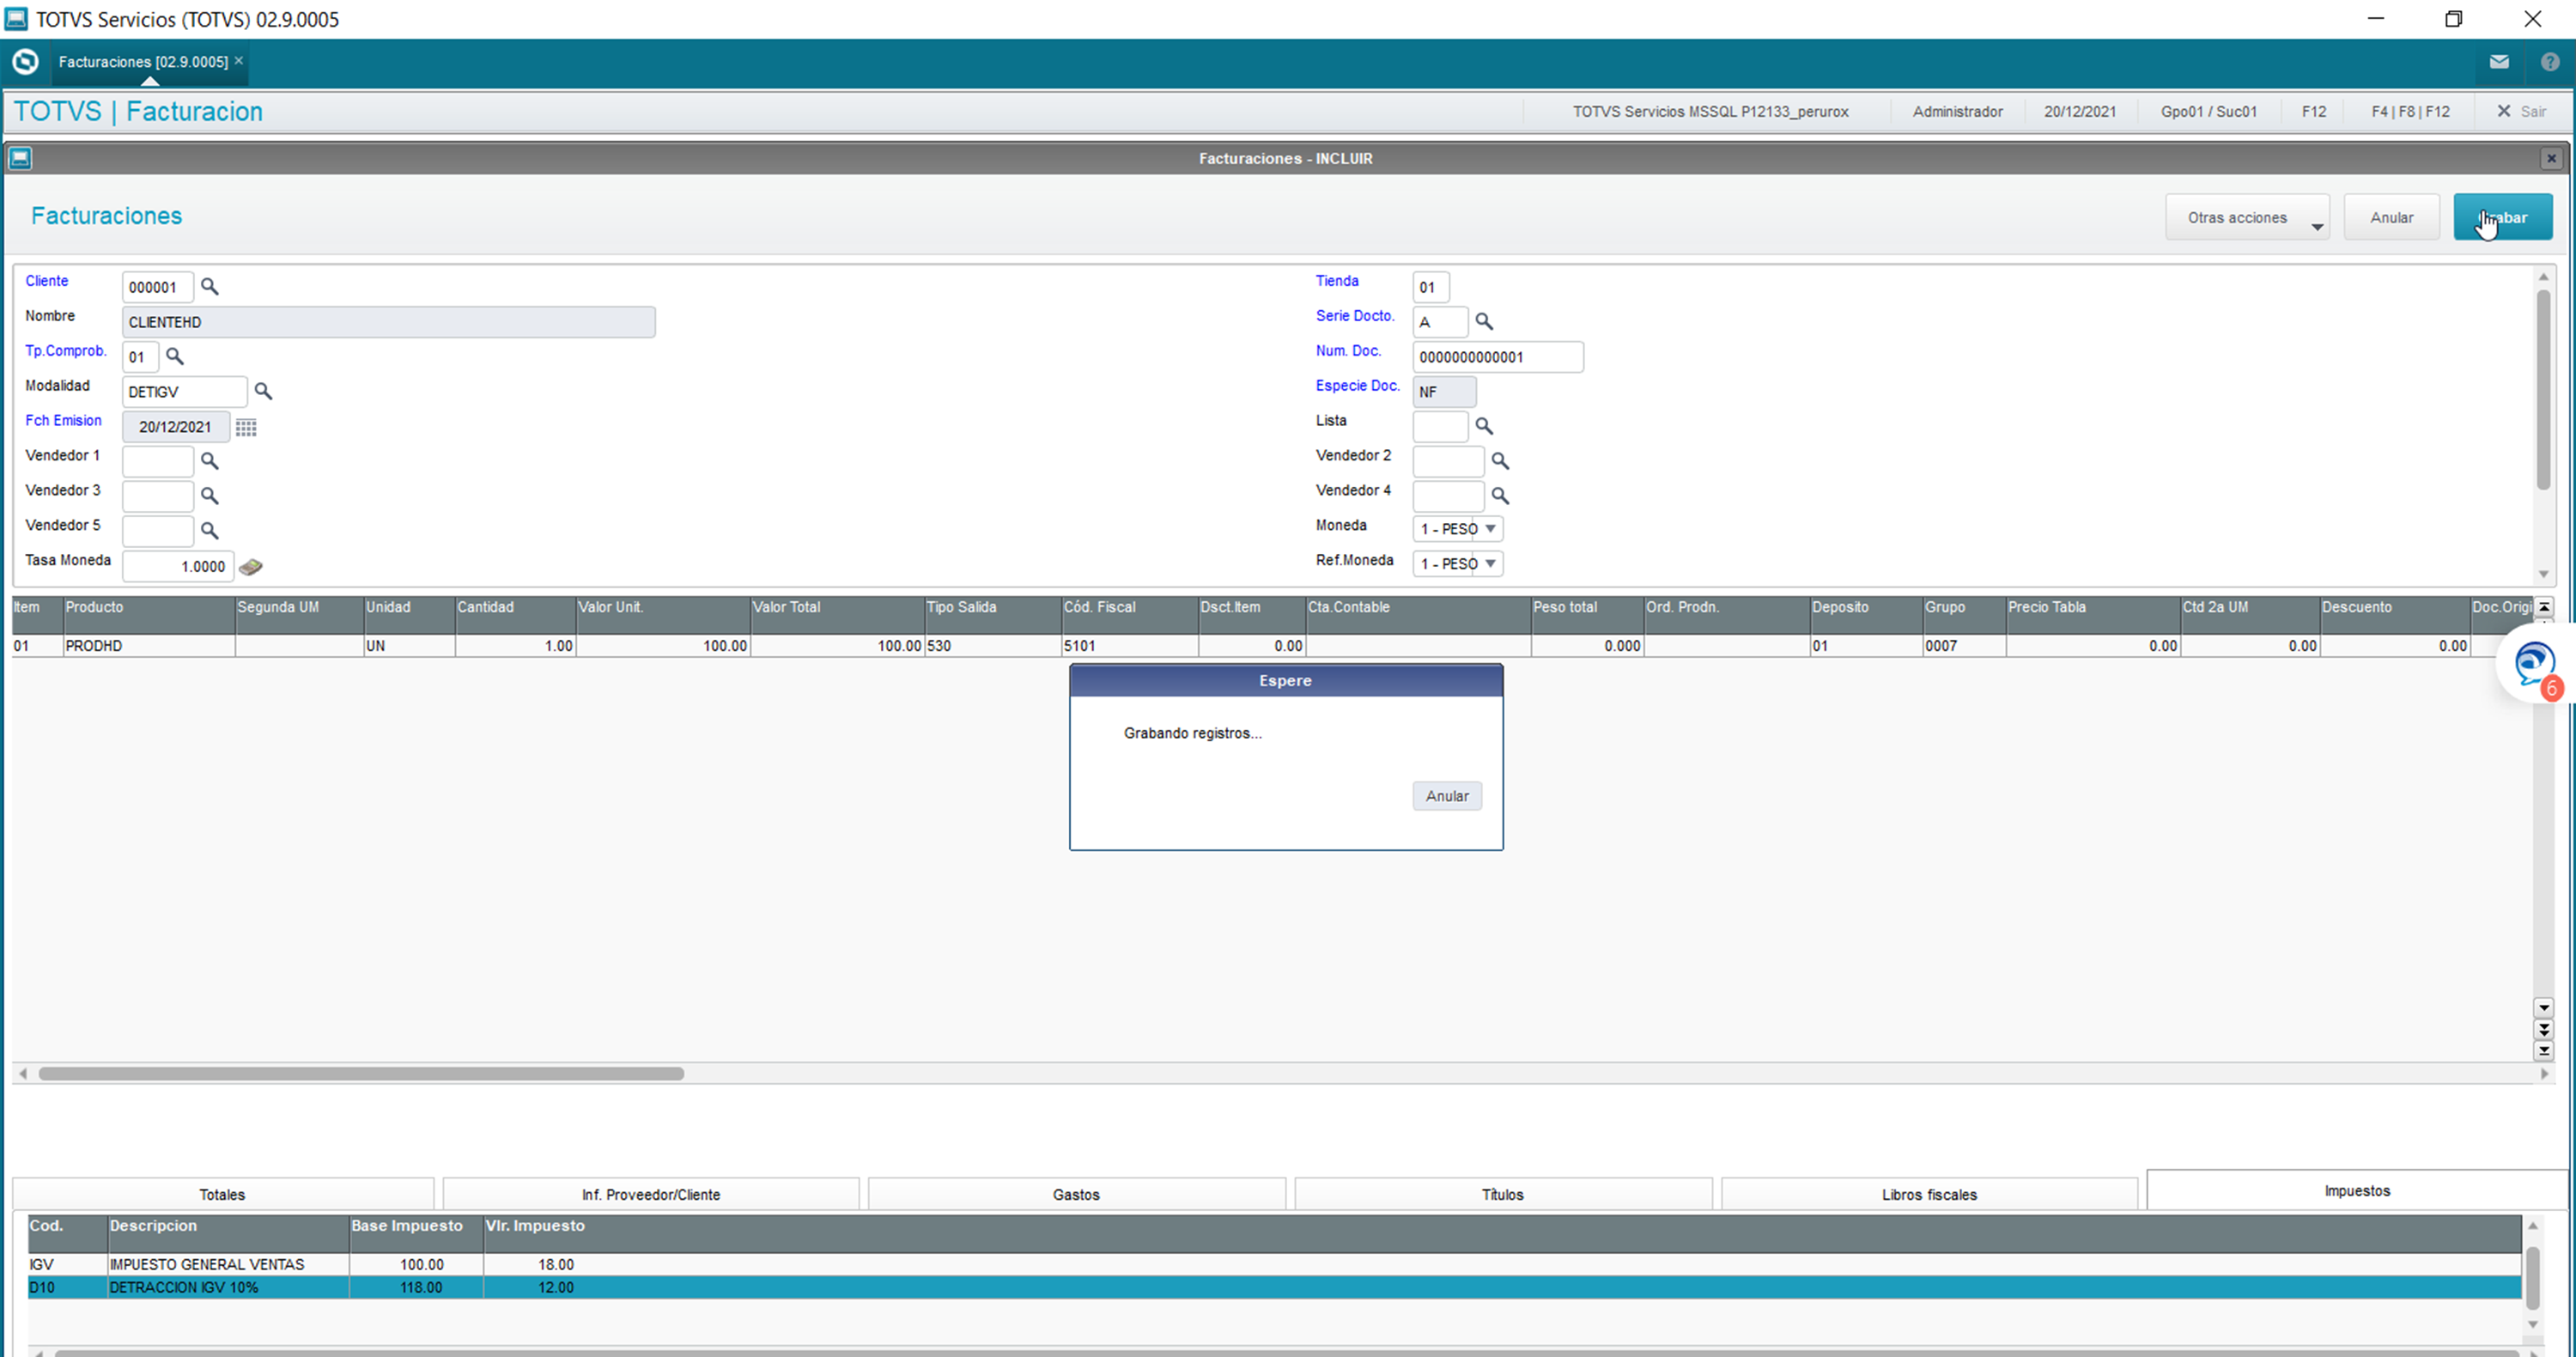Switch to the Gastos tab
This screenshot has width=2576, height=1357.
(x=1076, y=1194)
